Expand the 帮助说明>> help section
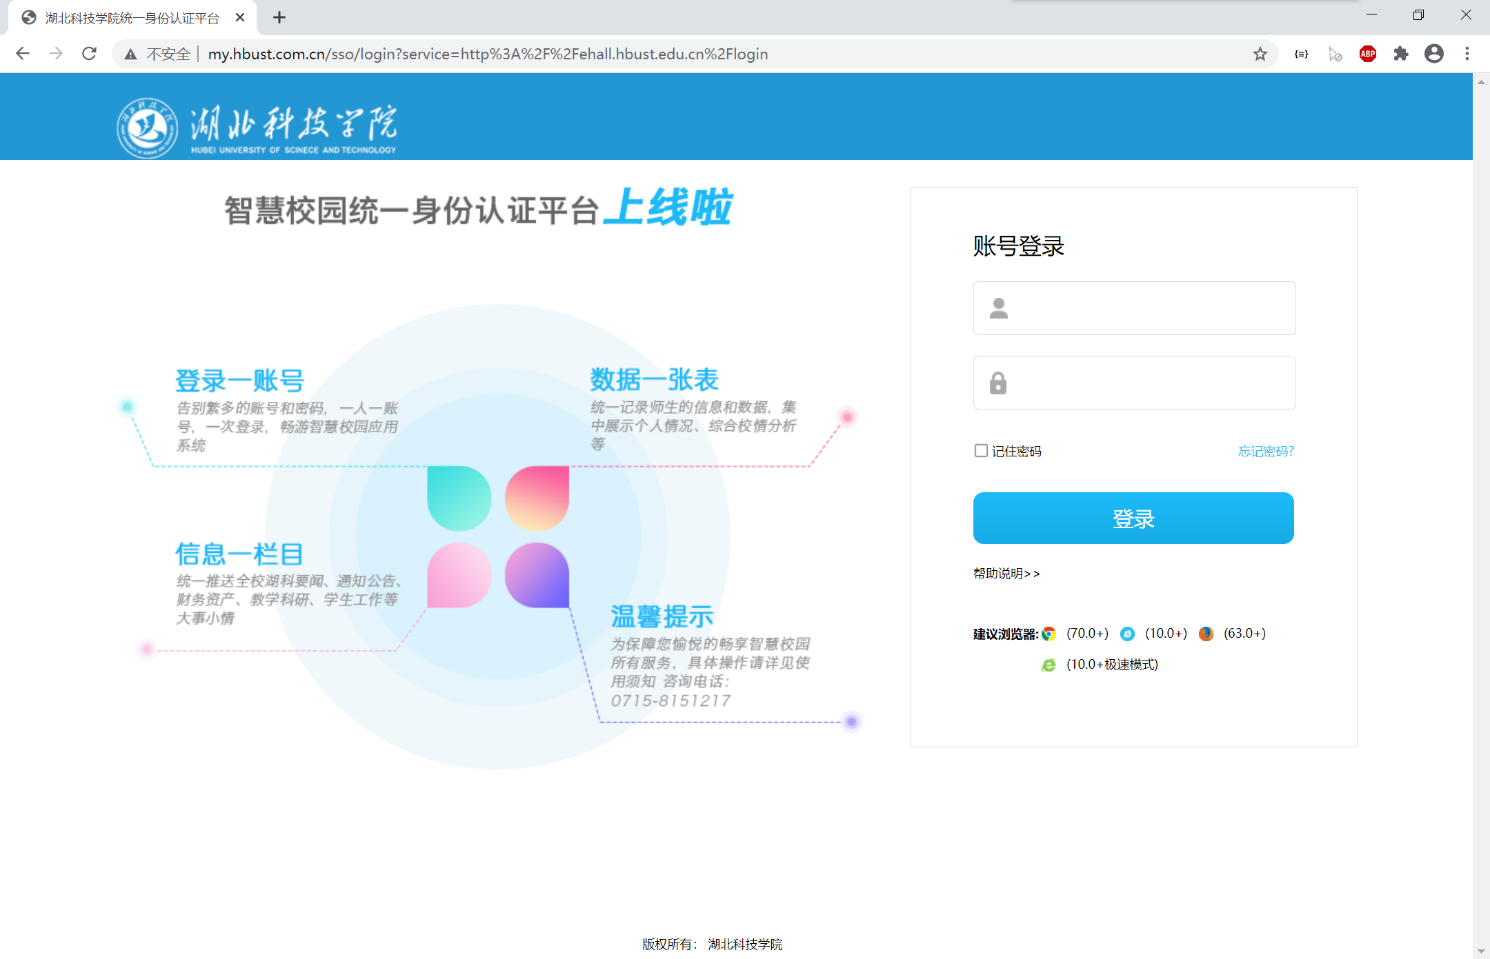Image resolution: width=1490 pixels, height=959 pixels. pos(1006,574)
